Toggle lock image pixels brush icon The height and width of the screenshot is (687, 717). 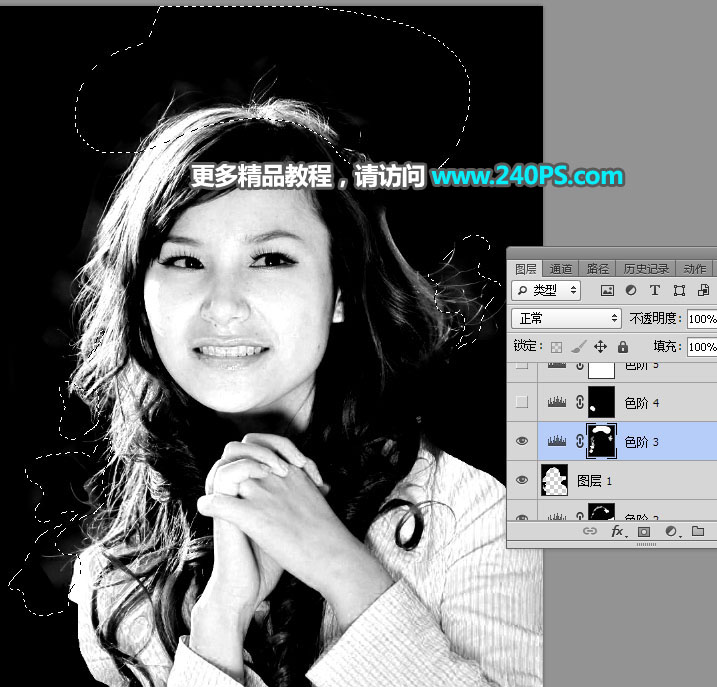click(578, 347)
